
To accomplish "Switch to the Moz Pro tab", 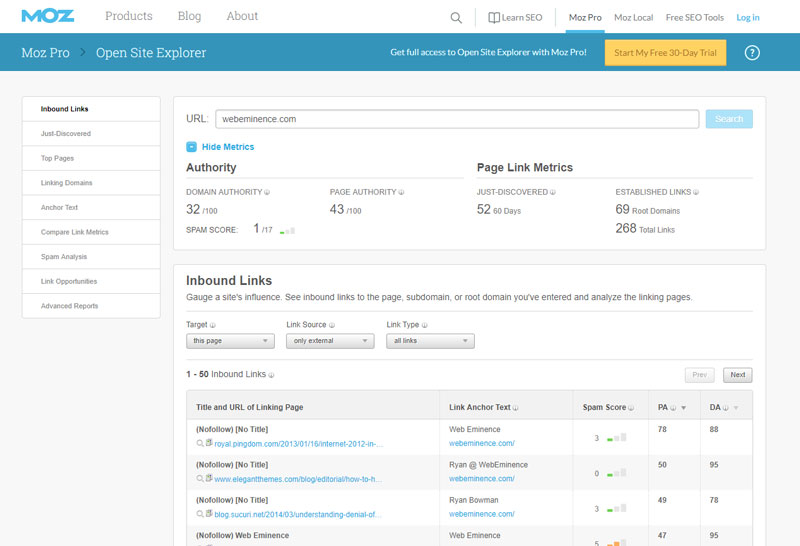I will (585, 18).
